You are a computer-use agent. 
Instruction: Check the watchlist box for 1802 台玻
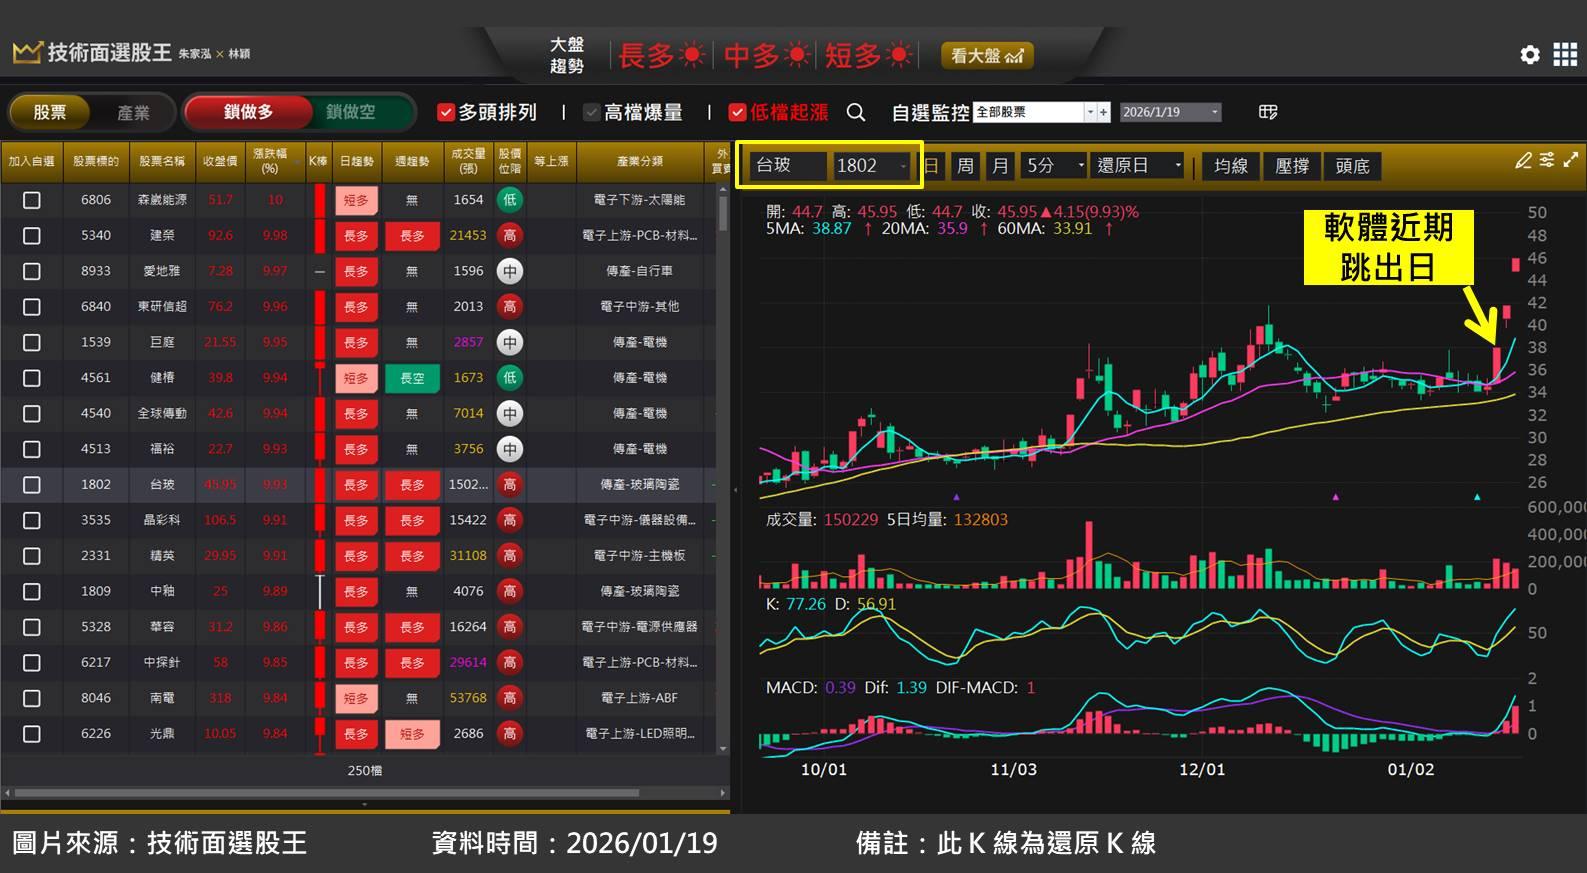(32, 485)
